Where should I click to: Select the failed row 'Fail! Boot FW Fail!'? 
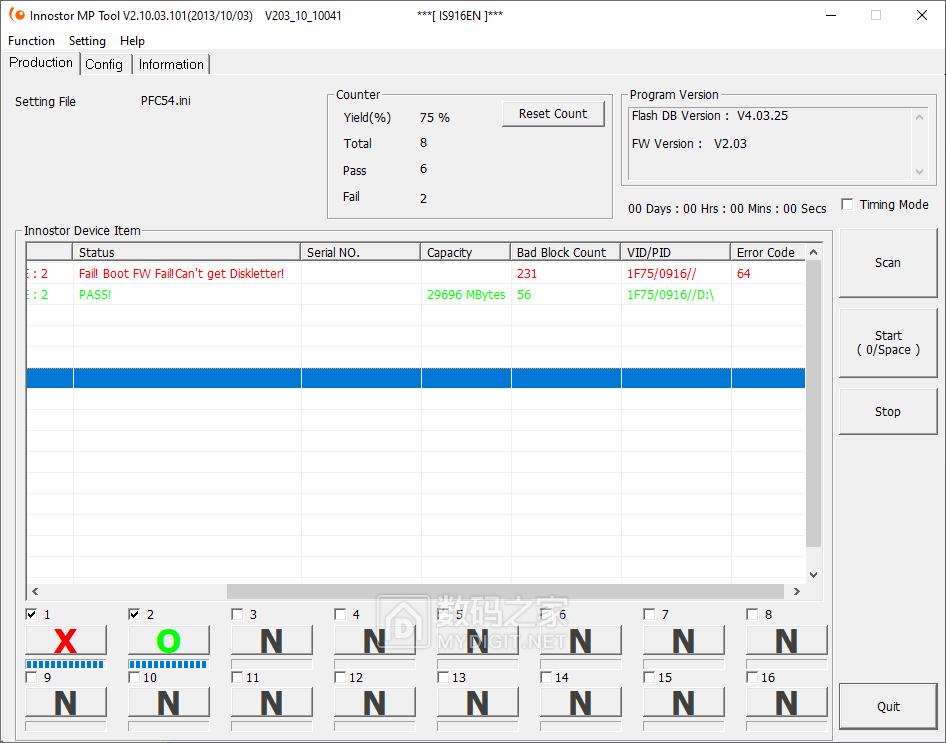(416, 273)
